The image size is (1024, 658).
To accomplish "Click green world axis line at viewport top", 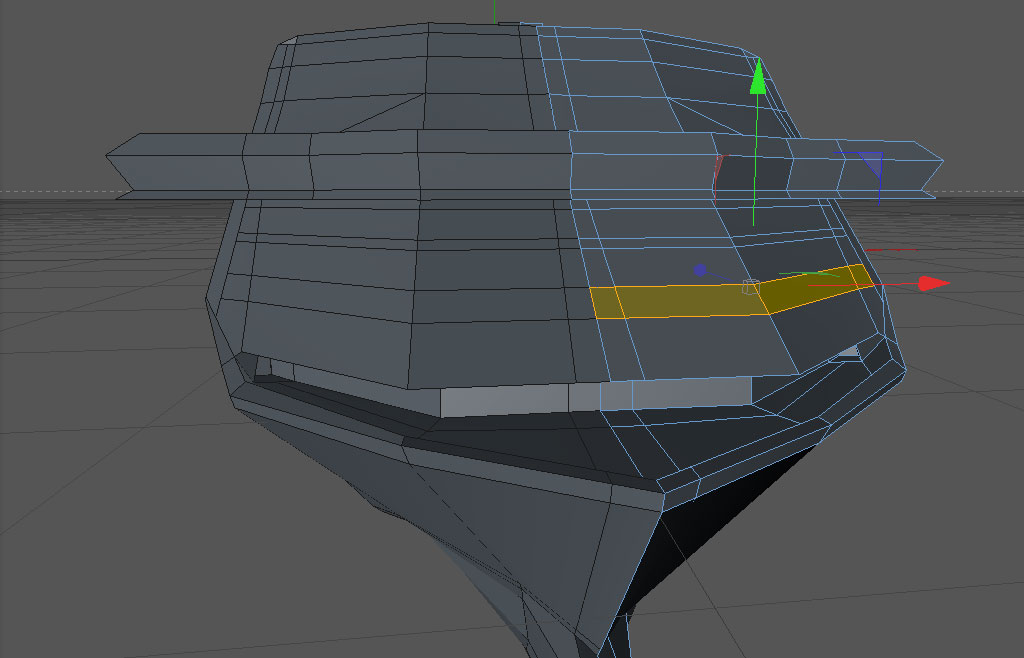I will tap(494, 11).
